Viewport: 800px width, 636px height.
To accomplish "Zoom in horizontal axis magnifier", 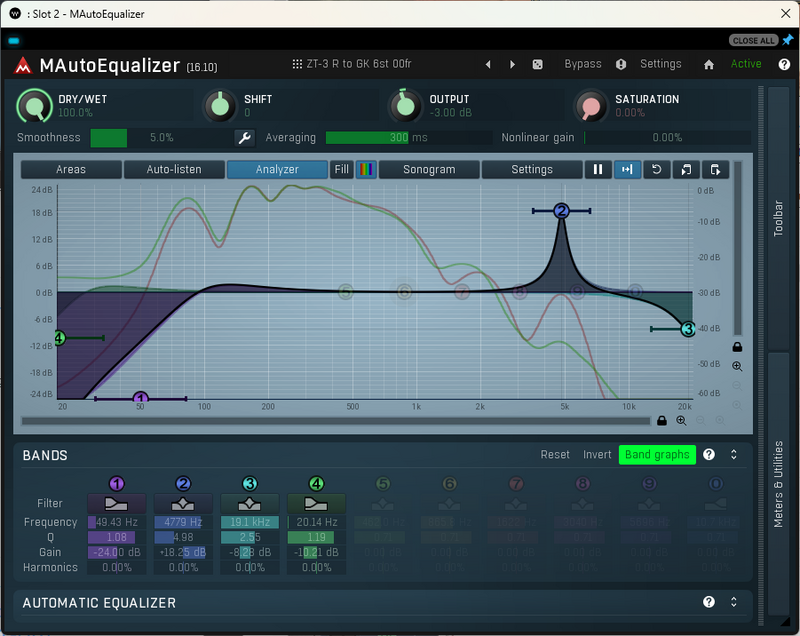I will [681, 421].
